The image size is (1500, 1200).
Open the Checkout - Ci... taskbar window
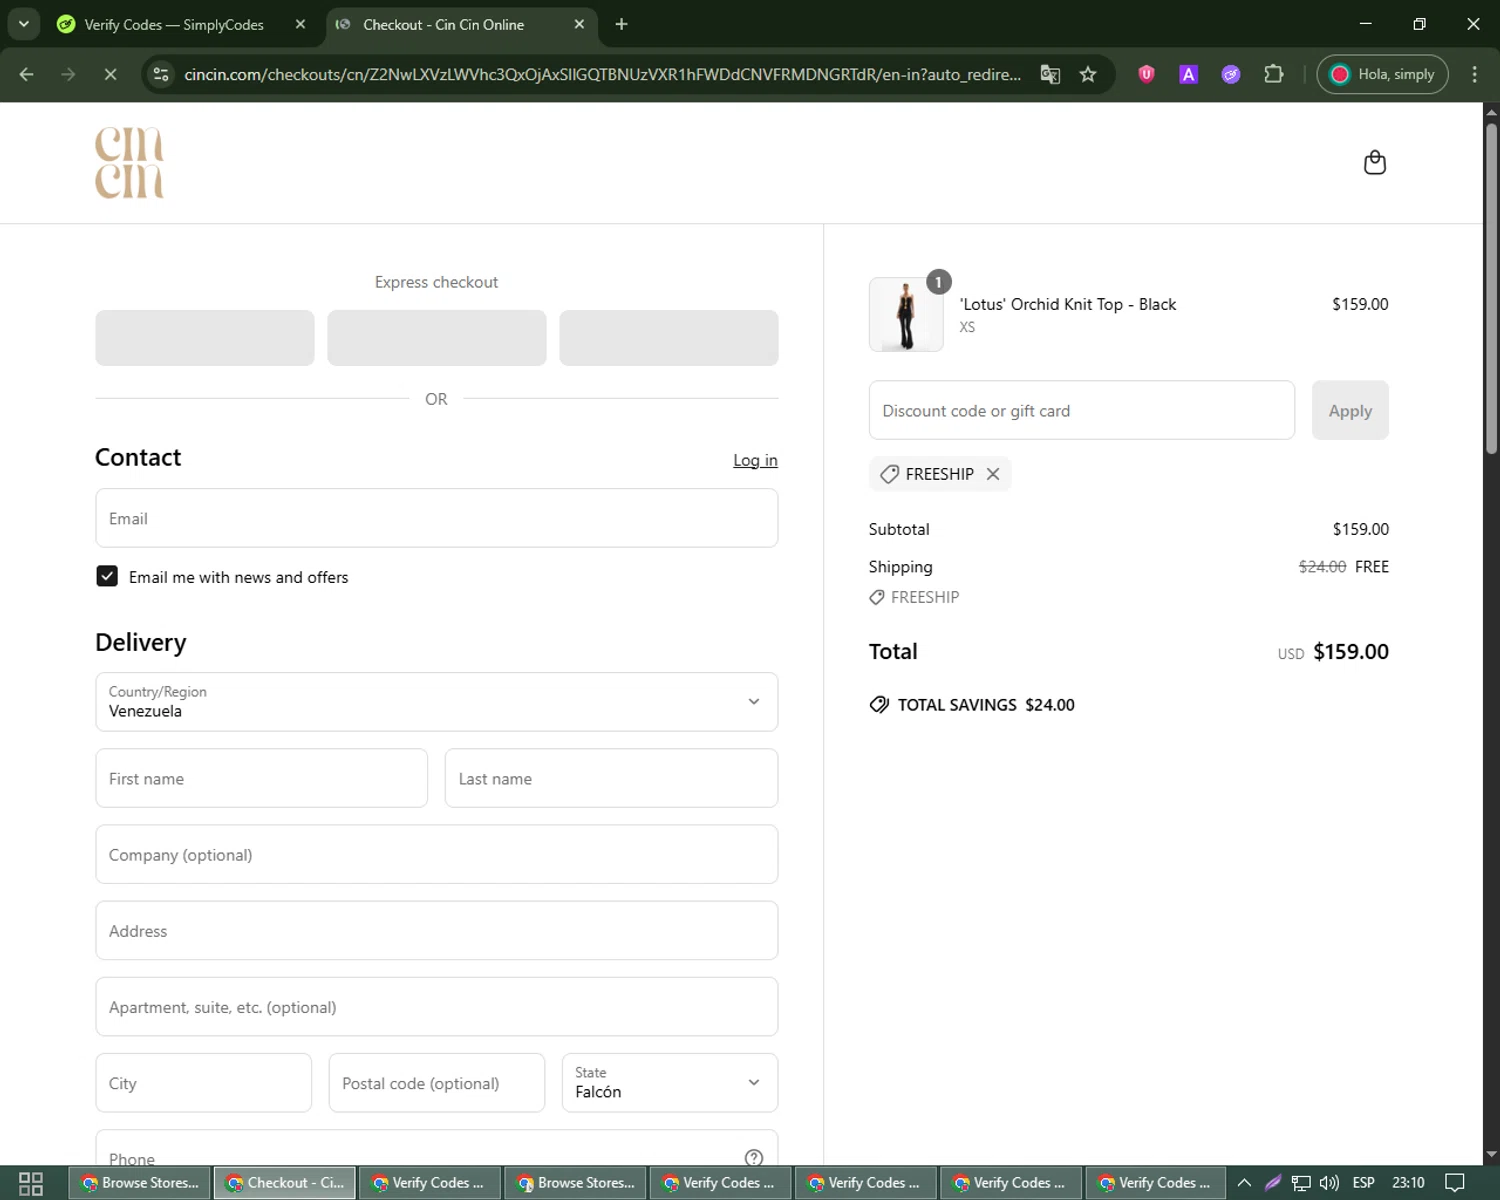click(x=285, y=1183)
